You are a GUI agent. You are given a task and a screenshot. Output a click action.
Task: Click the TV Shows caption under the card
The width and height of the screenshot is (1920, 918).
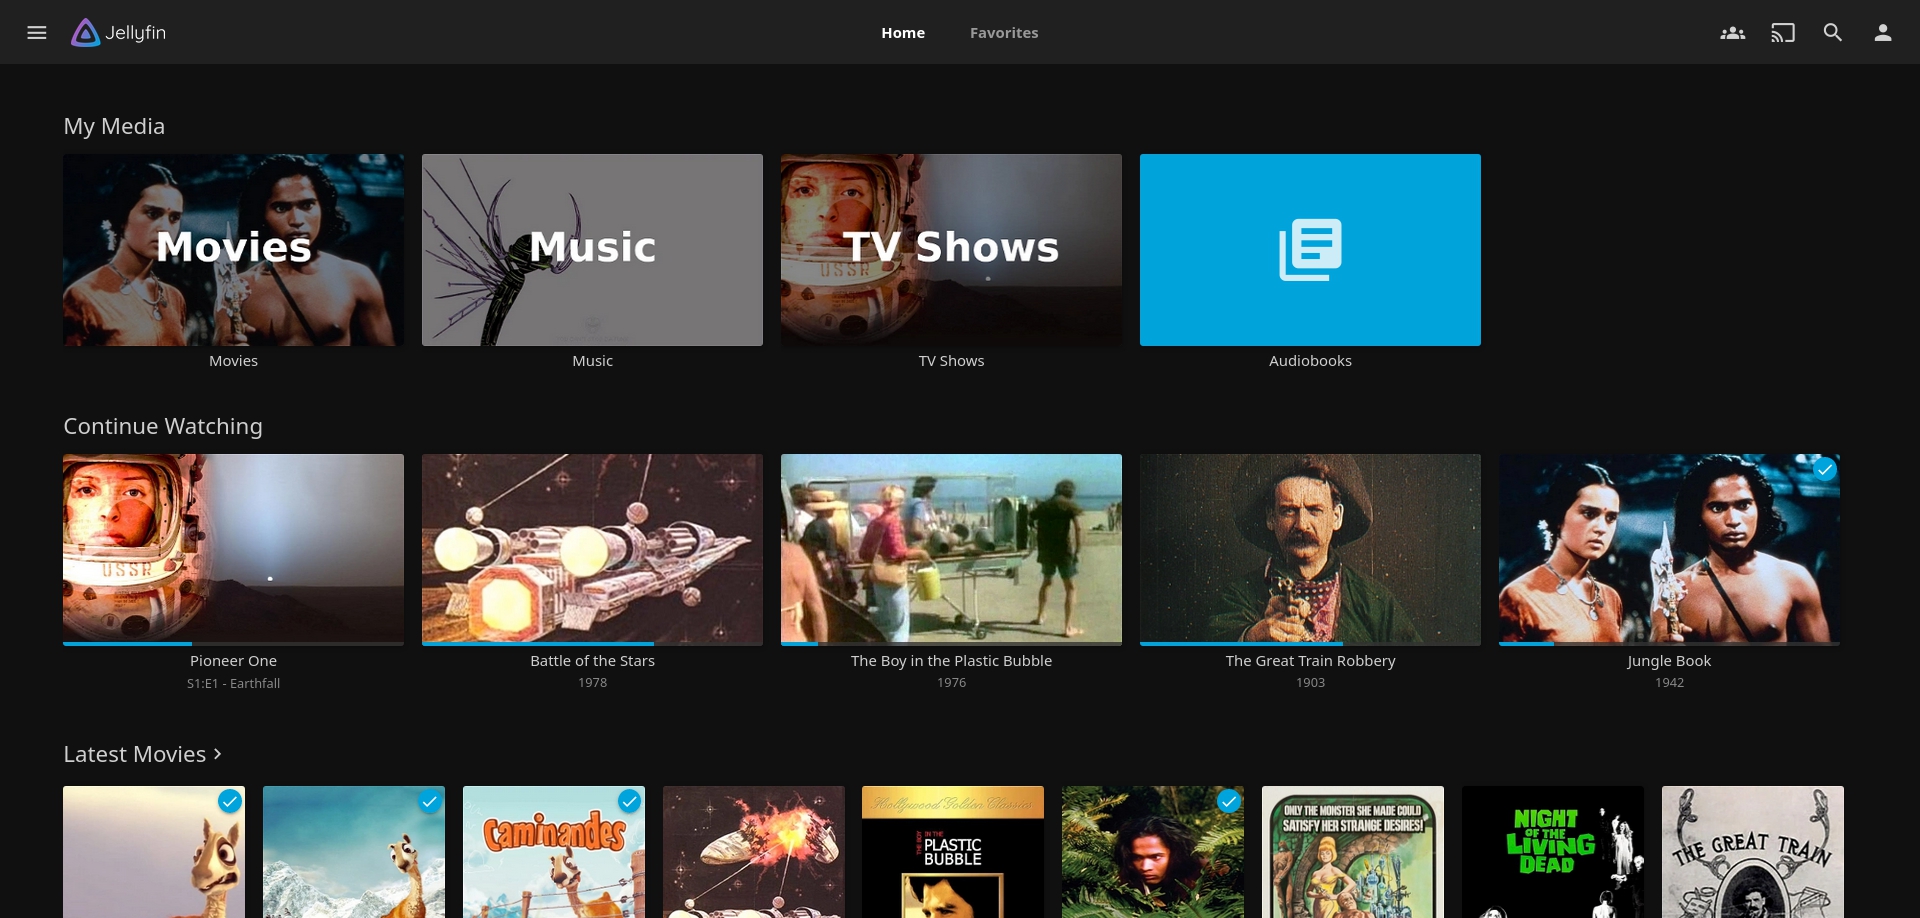coord(951,361)
